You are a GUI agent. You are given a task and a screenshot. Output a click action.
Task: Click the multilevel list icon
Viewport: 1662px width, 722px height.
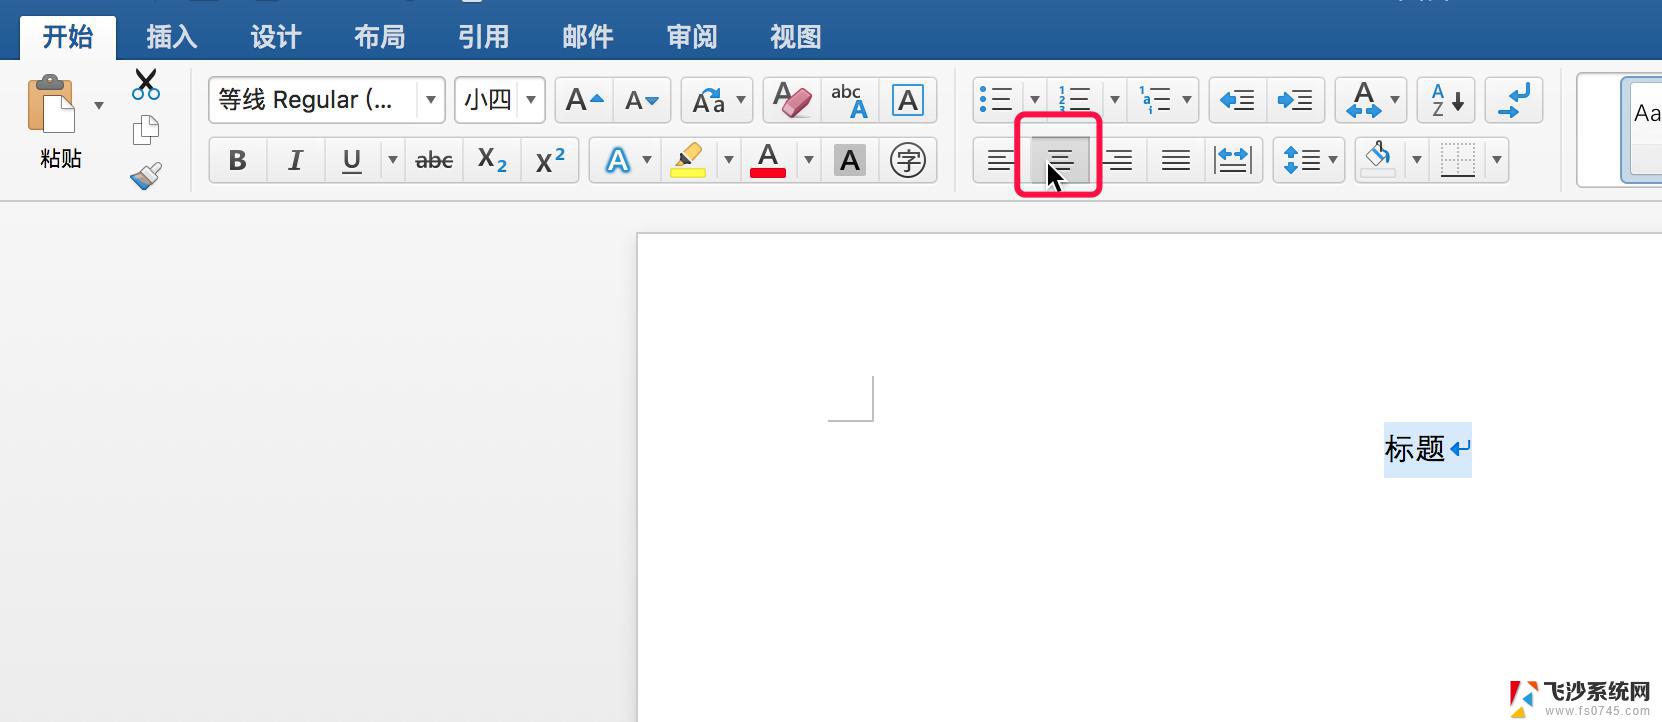click(1155, 100)
